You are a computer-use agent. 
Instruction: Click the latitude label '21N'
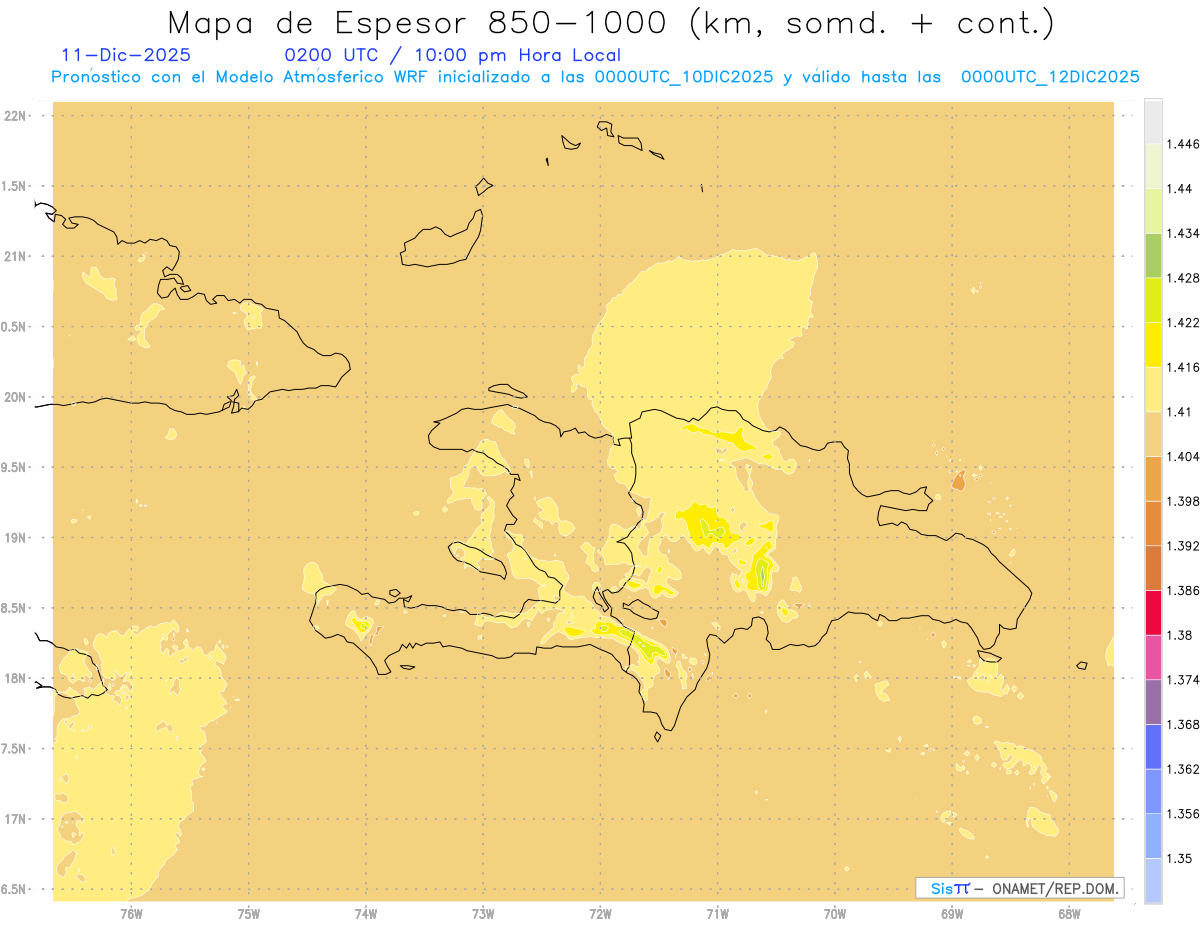coord(15,256)
